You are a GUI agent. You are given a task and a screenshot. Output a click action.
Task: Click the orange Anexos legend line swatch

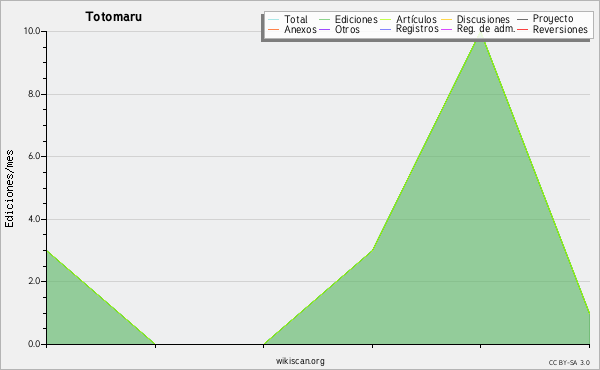274,30
